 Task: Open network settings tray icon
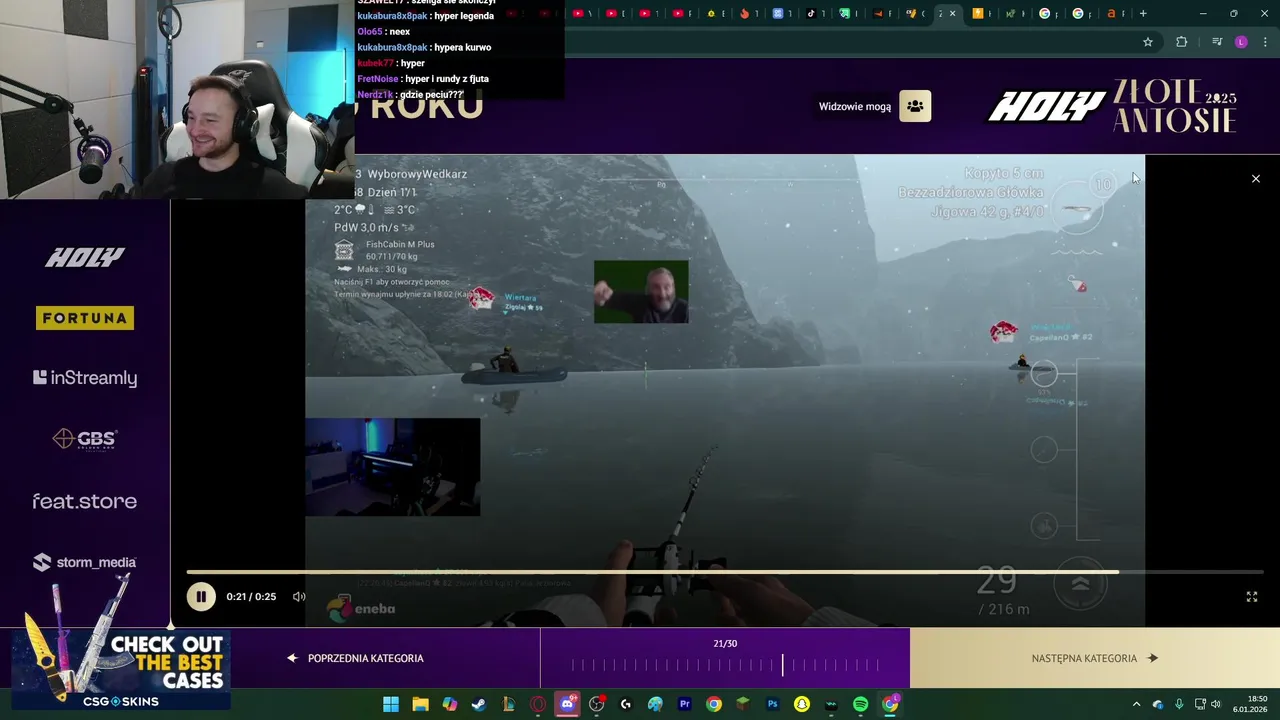pyautogui.click(x=1201, y=704)
